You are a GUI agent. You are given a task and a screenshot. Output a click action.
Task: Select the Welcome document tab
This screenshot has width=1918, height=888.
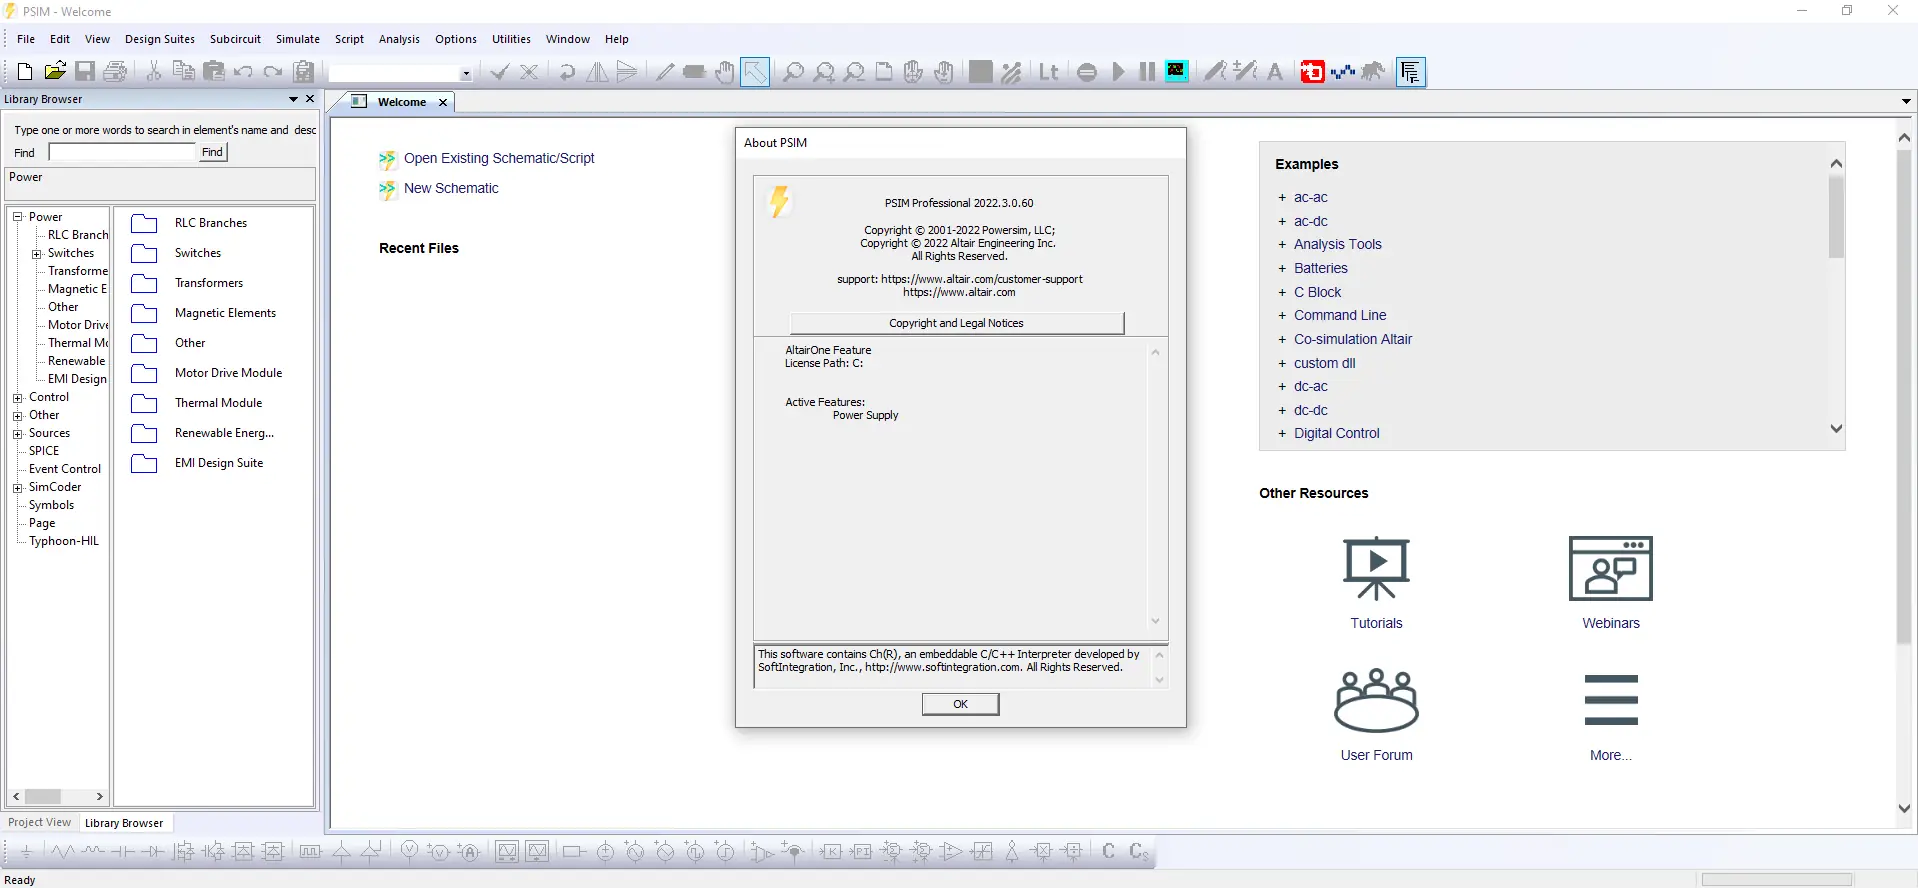(x=402, y=102)
